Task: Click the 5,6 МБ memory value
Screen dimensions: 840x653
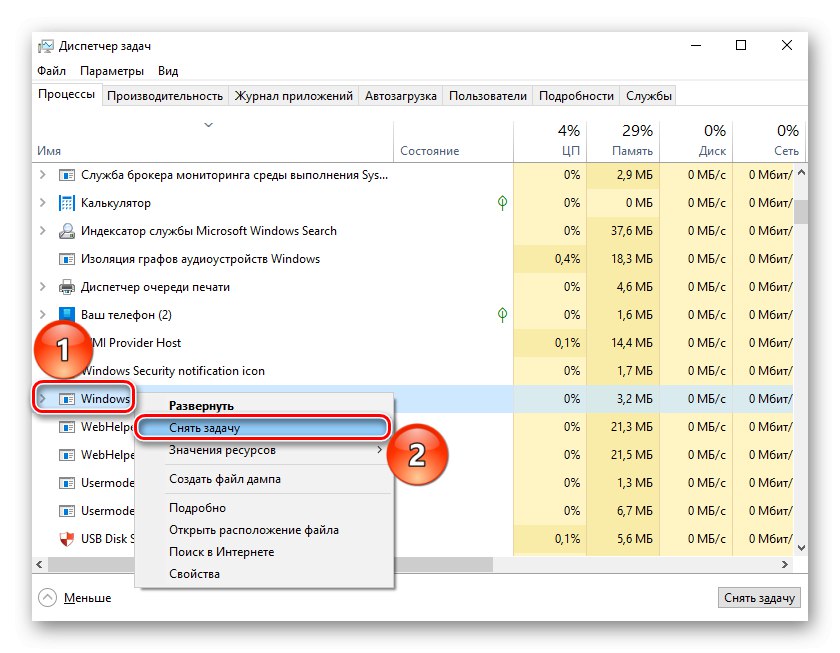Action: coord(635,539)
